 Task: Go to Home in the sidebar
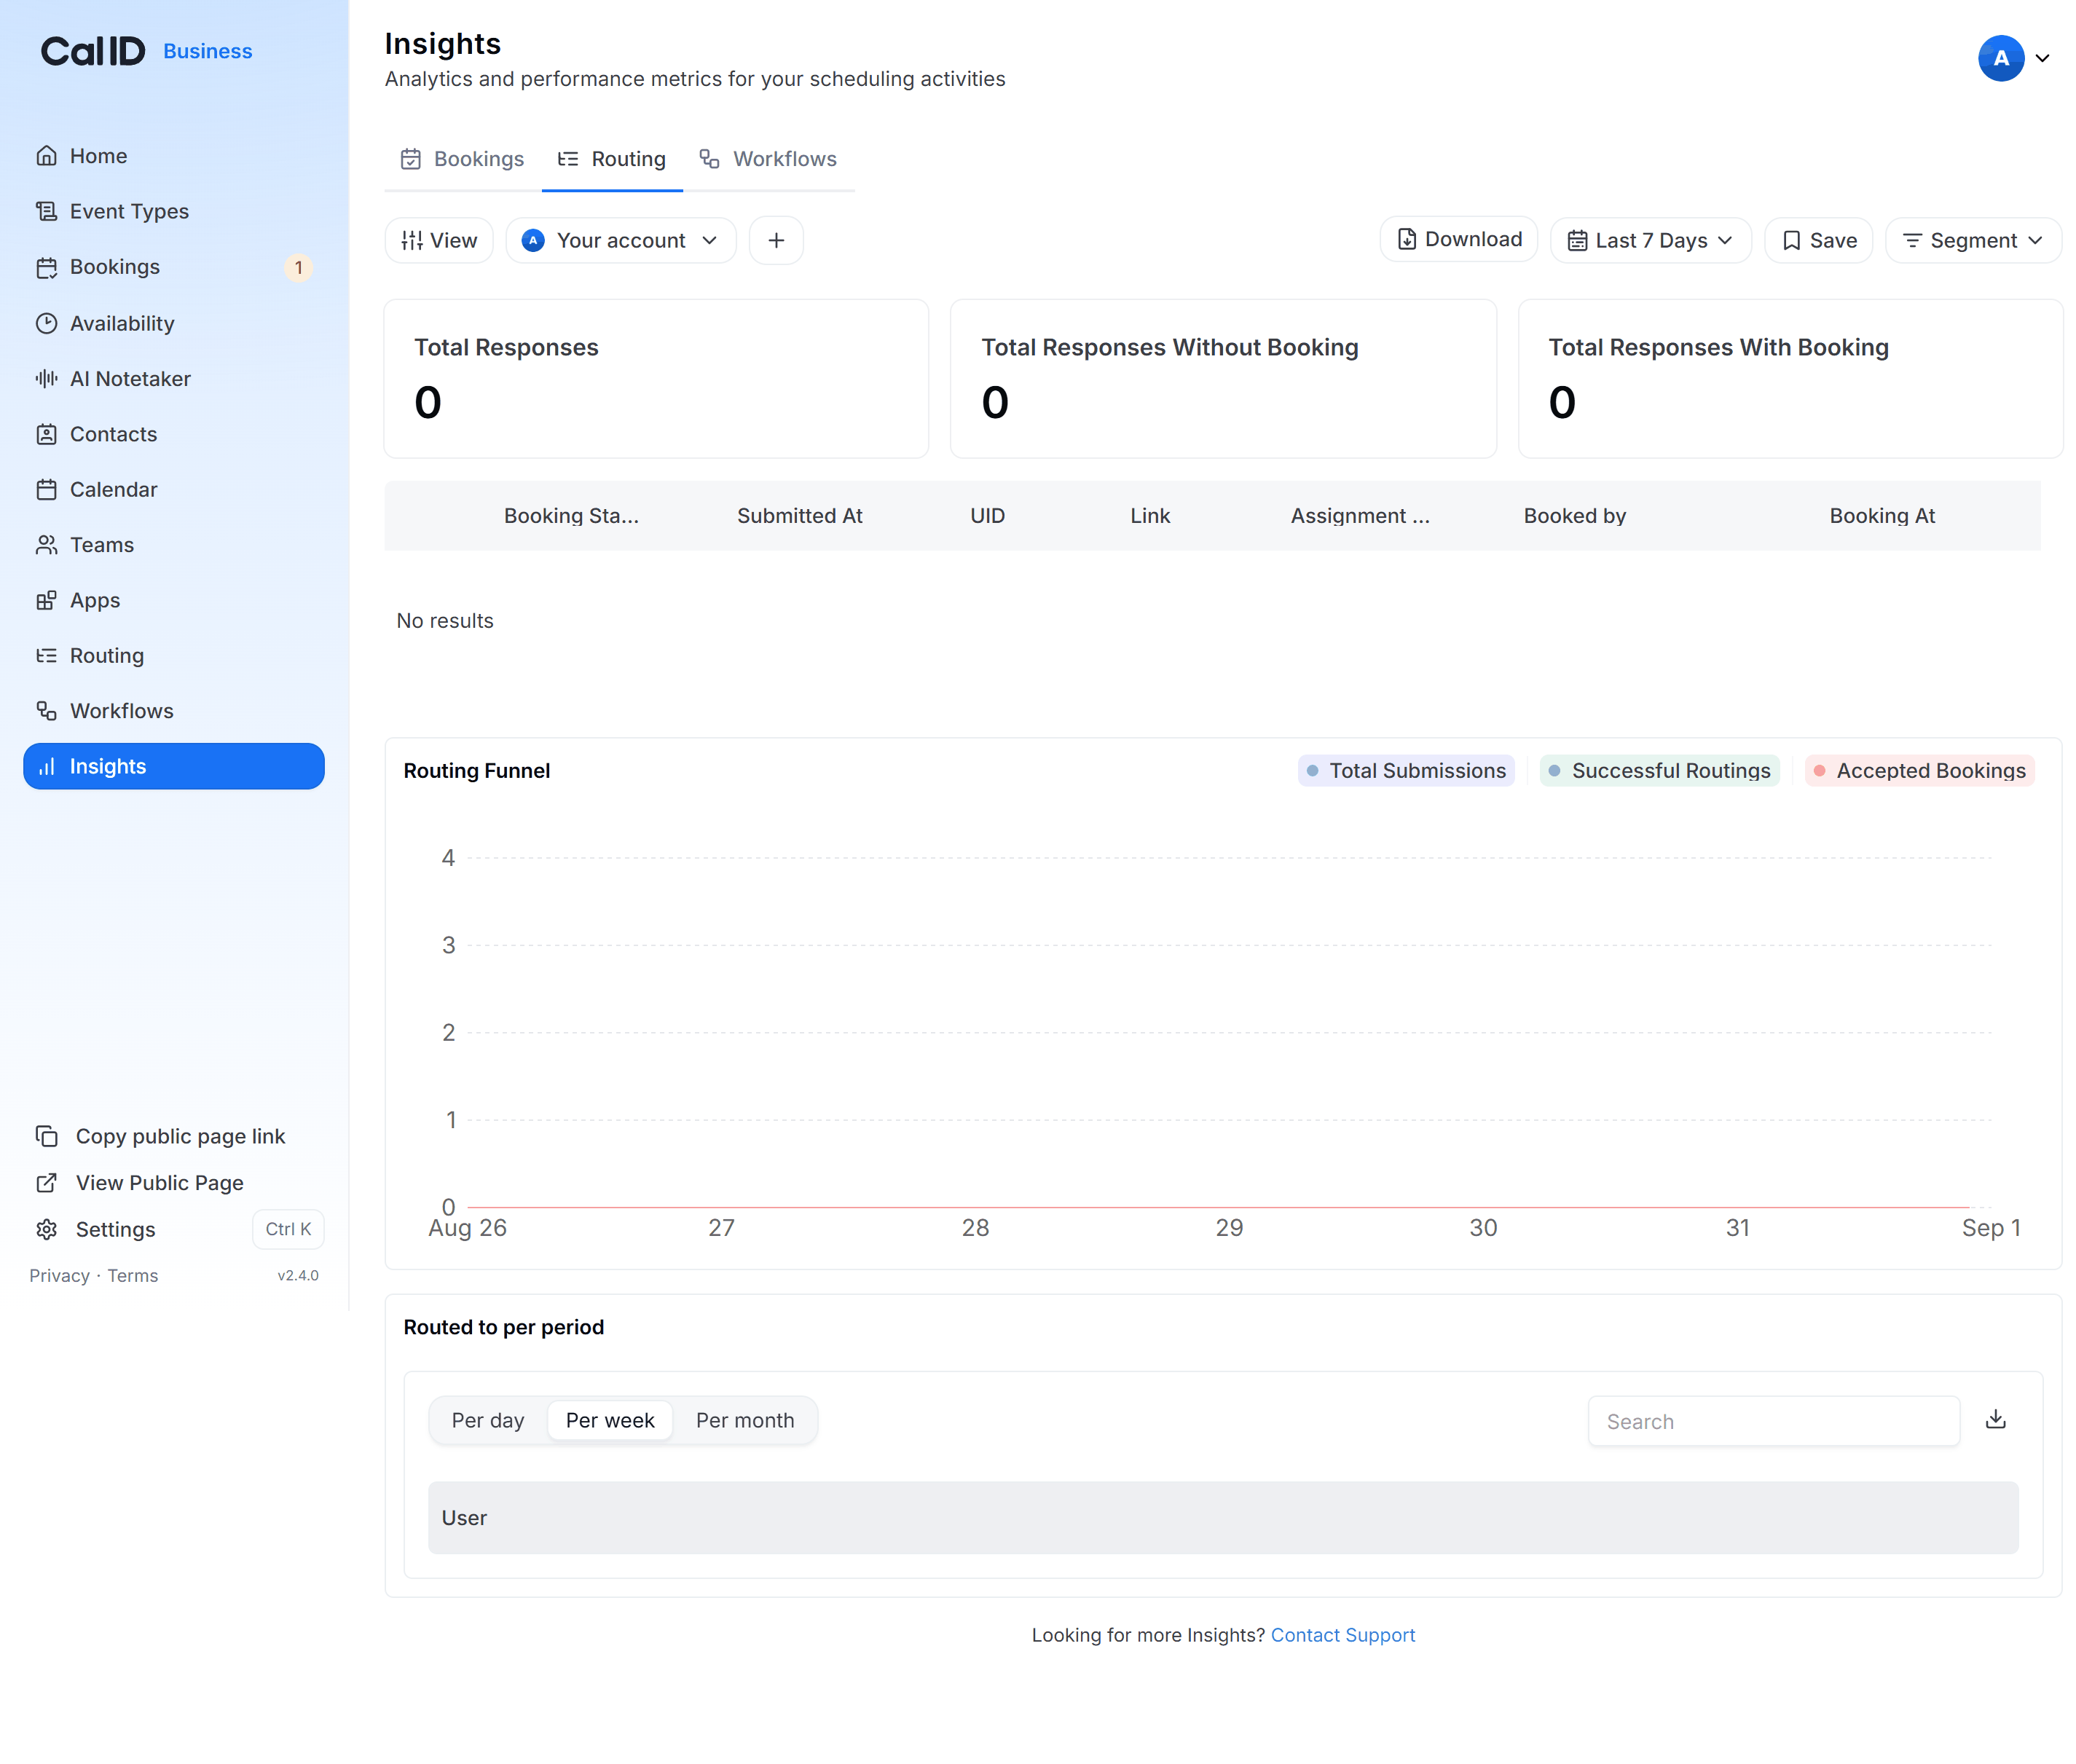tap(173, 156)
